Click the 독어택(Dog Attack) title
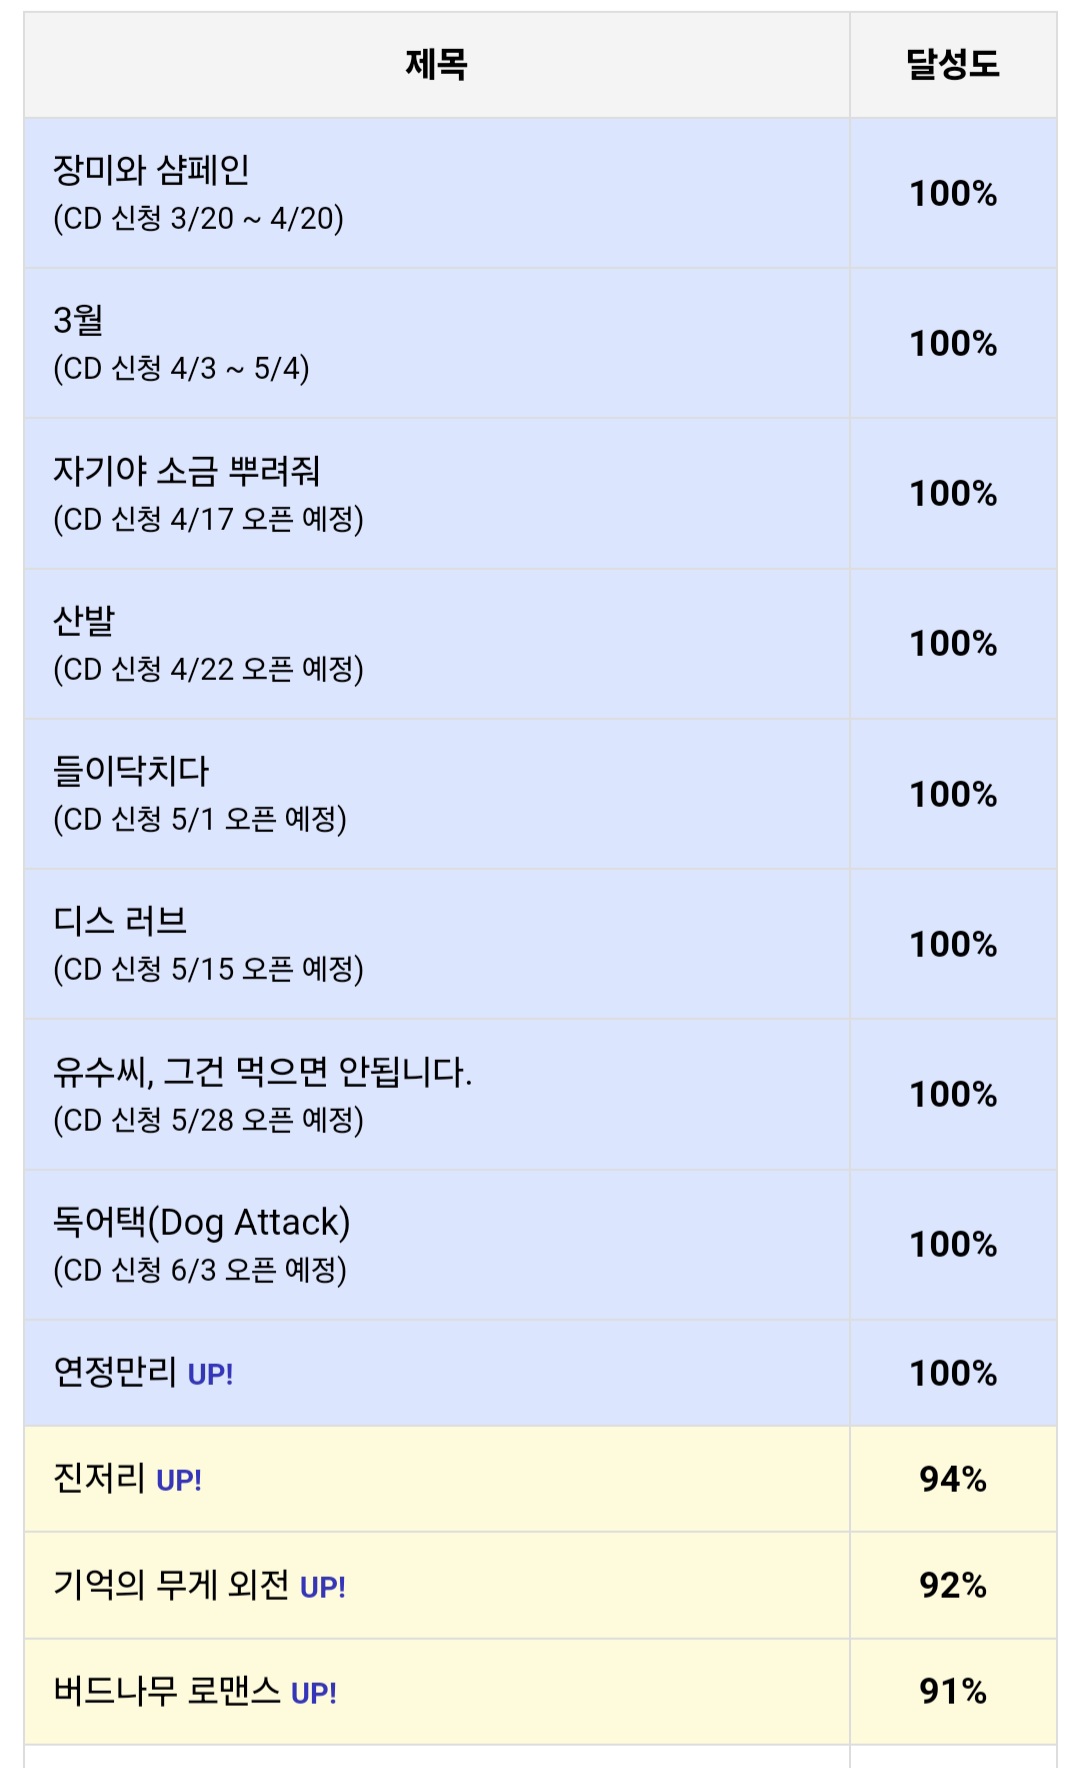Viewport: 1080px width, 1768px height. (201, 1222)
